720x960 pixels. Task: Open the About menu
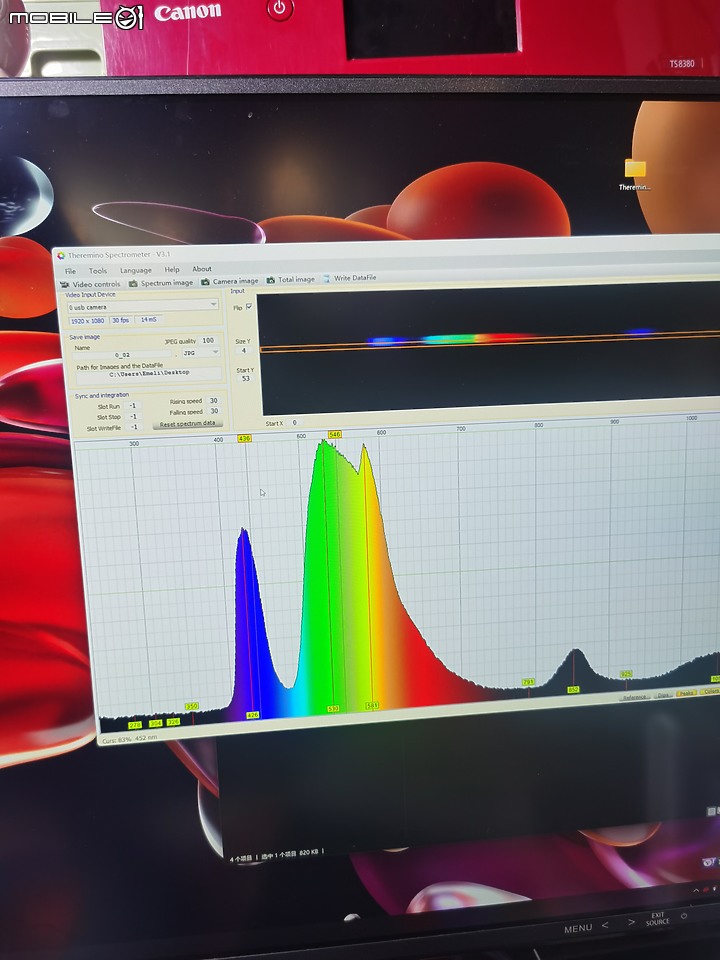[201, 269]
